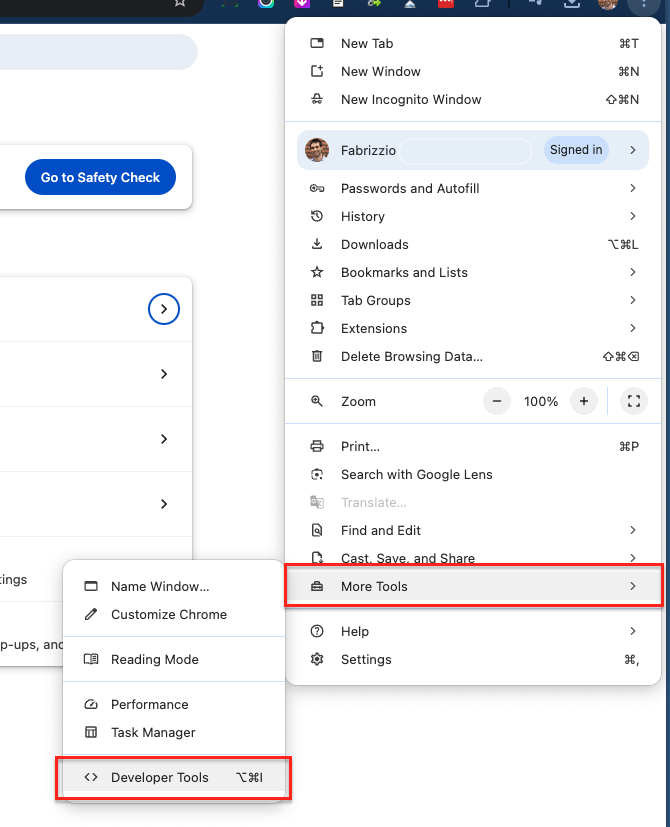Expand the History submenu arrow
Image resolution: width=670 pixels, height=827 pixels.
[x=633, y=217]
